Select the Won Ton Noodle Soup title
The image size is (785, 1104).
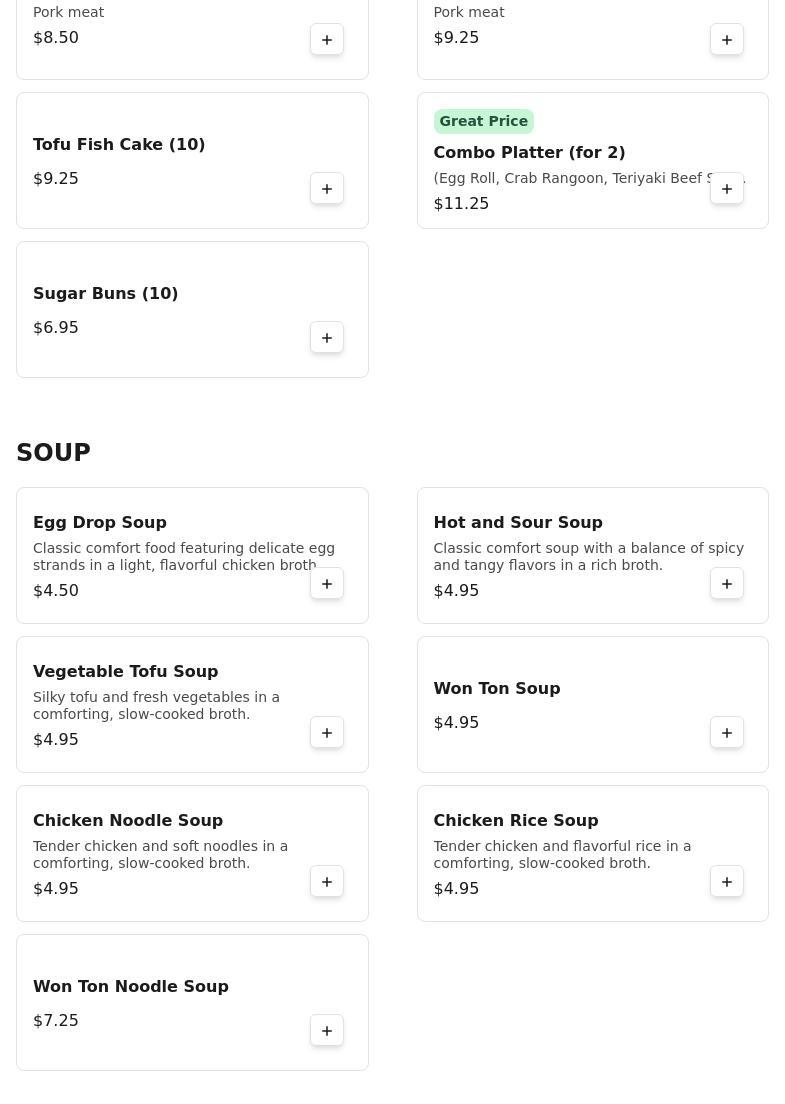point(131,987)
